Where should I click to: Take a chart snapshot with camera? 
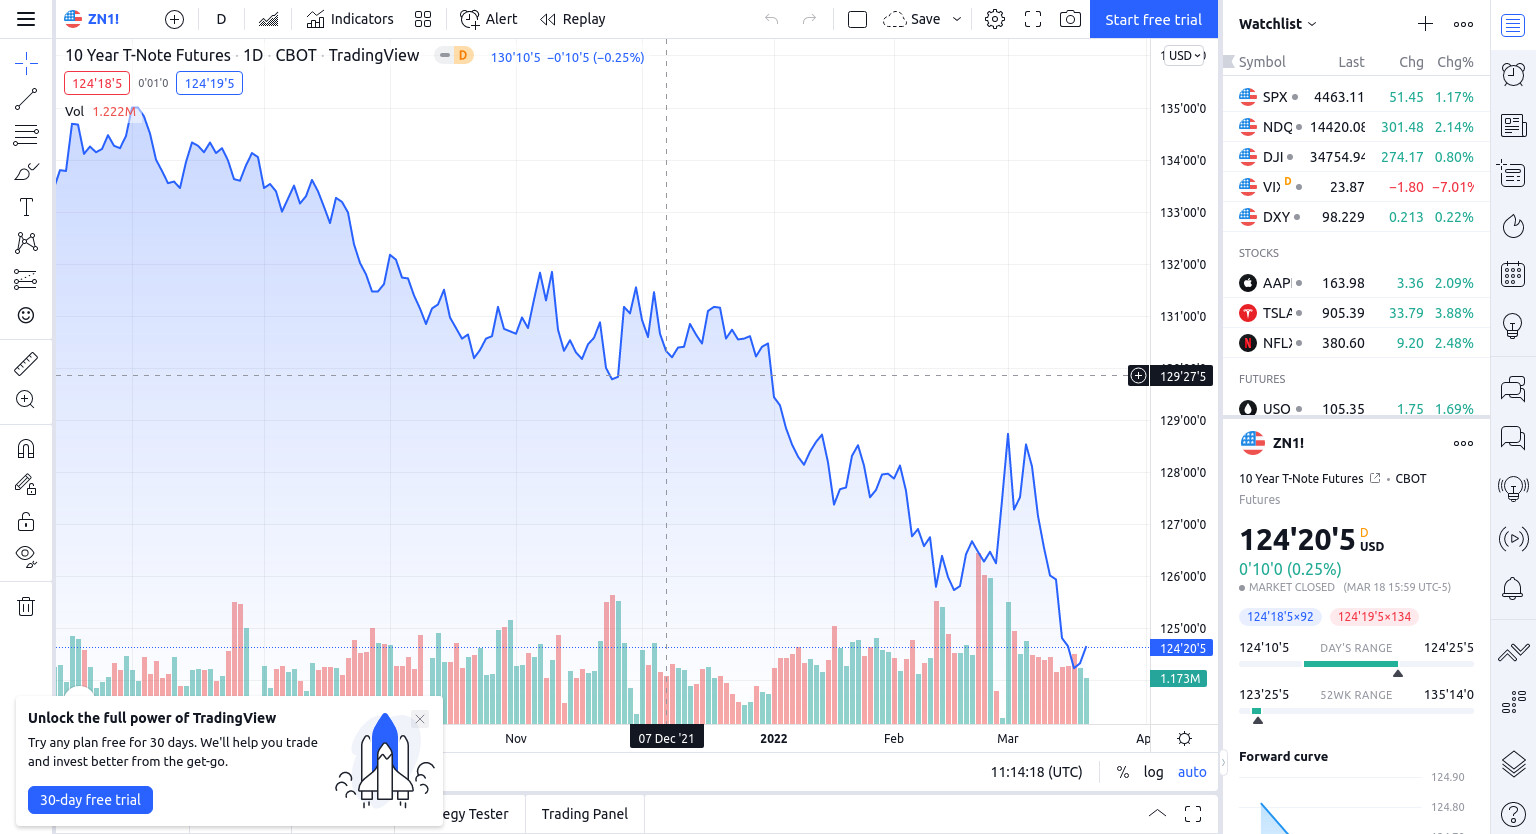click(x=1070, y=19)
